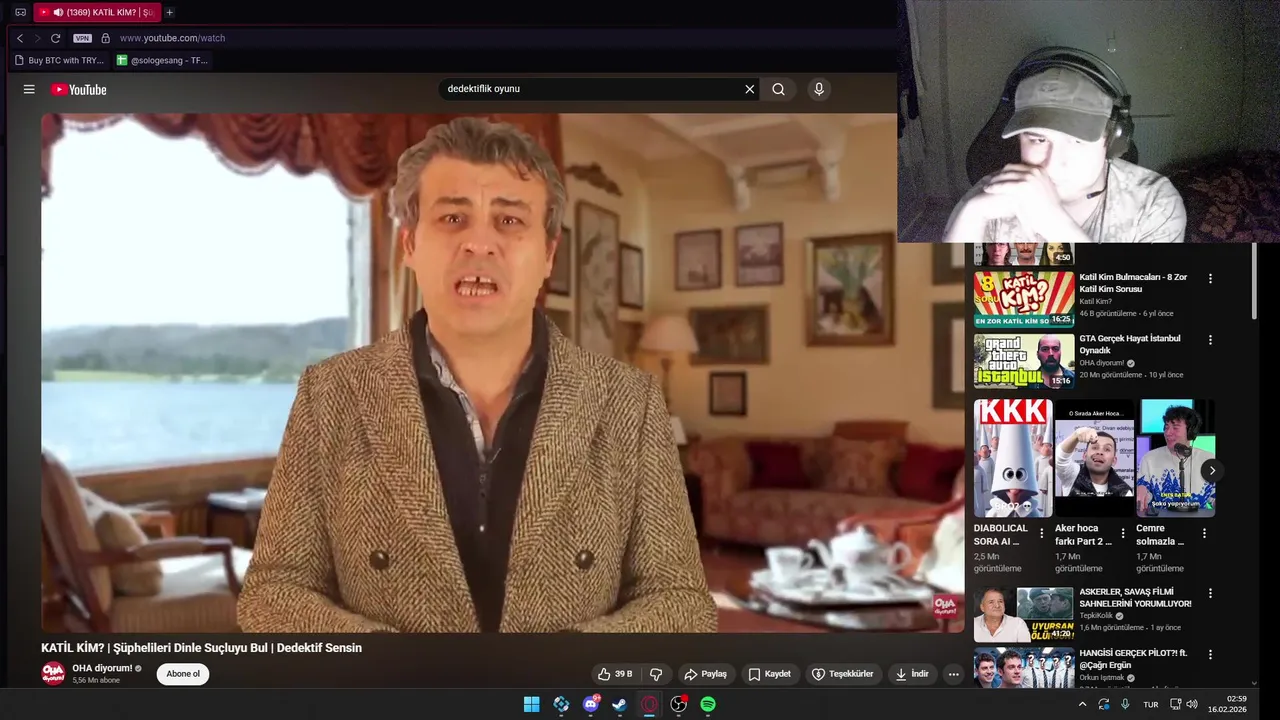Screen dimensions: 1280x720
Task: Open Steam from the taskbar
Action: (620, 704)
